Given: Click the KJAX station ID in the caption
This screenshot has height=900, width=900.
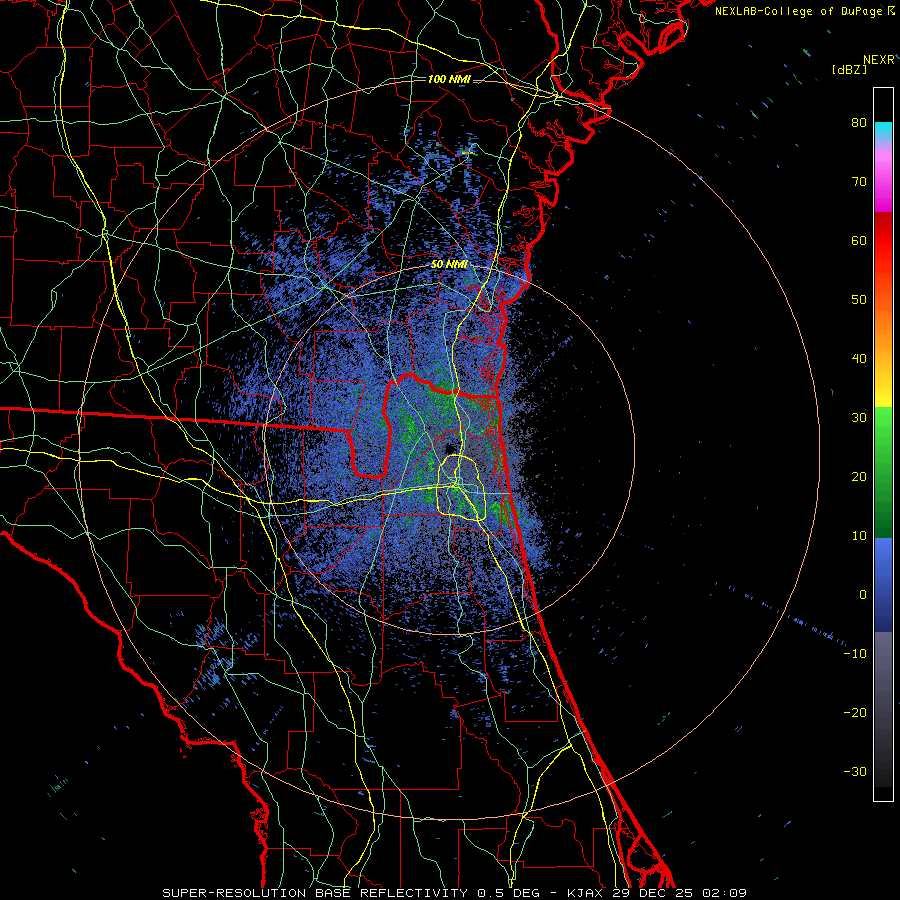Looking at the screenshot, I should (x=584, y=893).
